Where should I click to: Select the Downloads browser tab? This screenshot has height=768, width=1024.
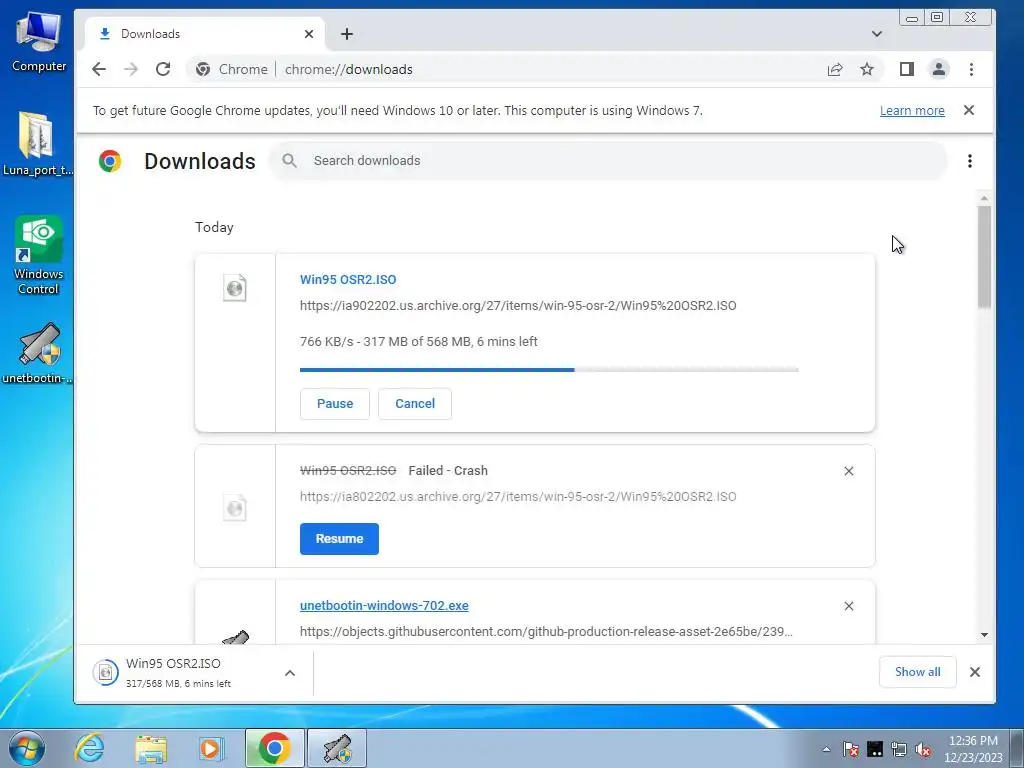click(x=204, y=34)
